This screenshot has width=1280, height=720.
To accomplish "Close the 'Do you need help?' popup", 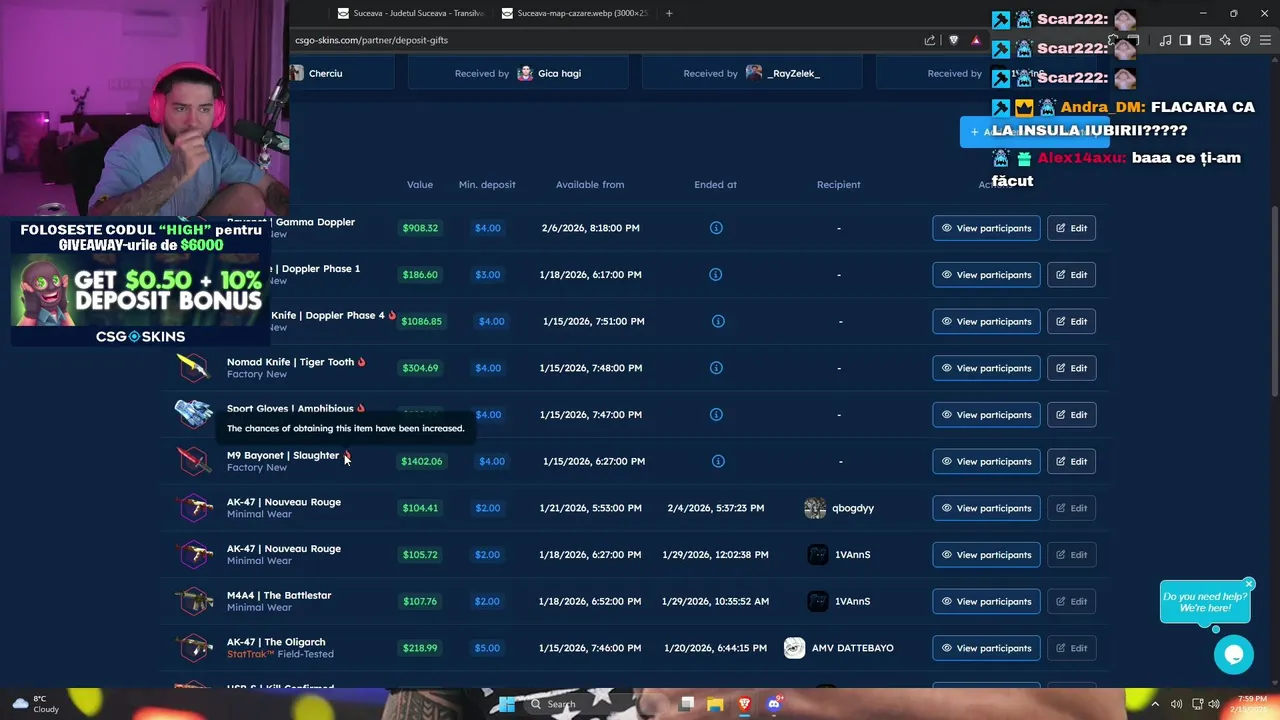I will (x=1249, y=584).
